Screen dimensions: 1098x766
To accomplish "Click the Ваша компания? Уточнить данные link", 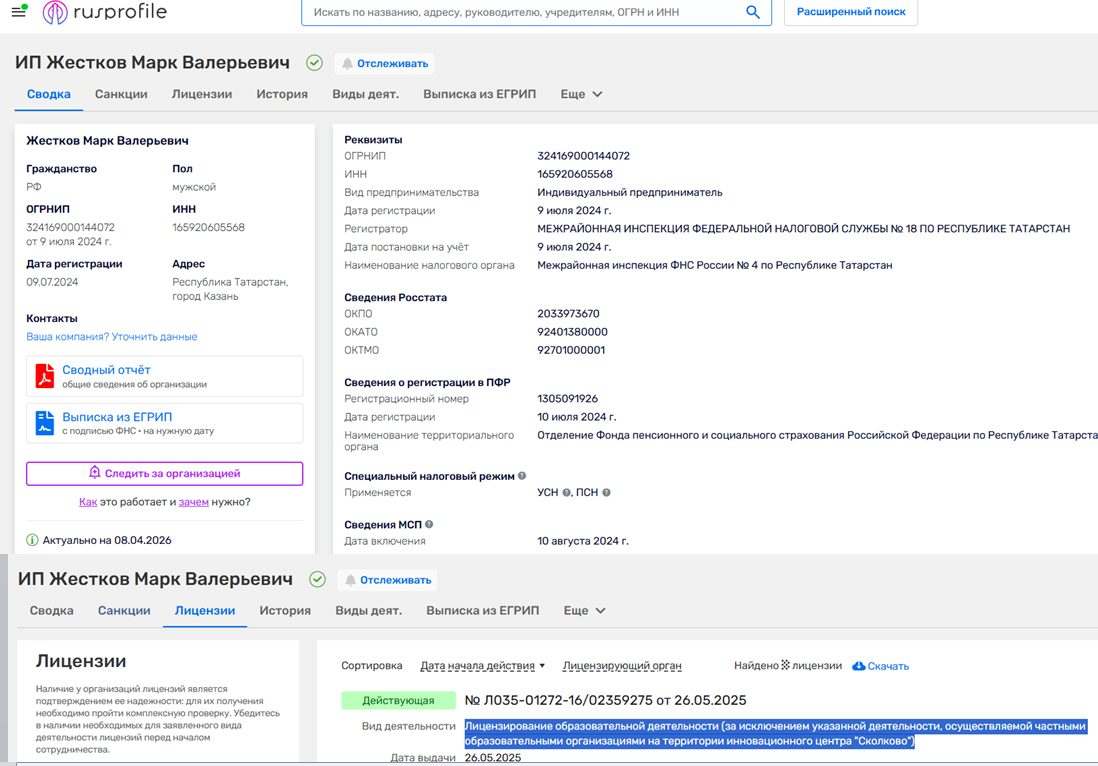I will 111,337.
